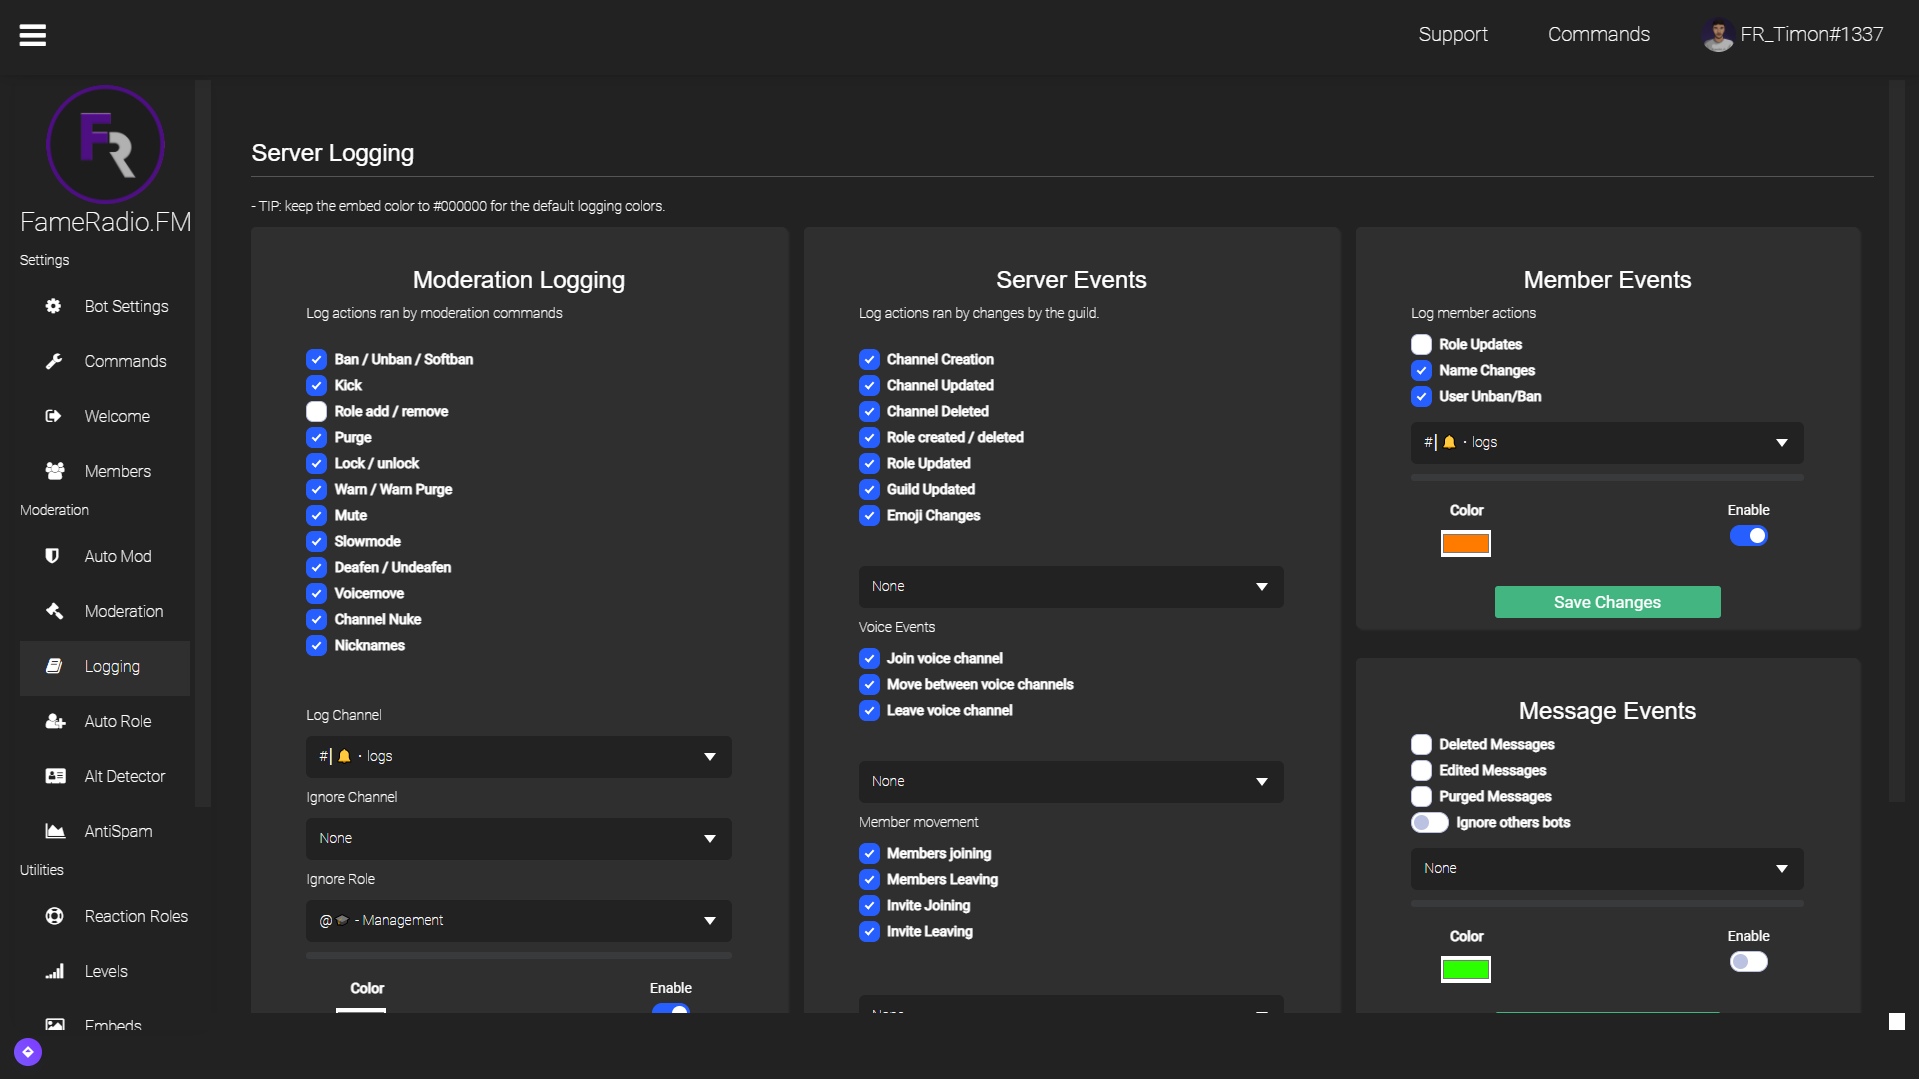Uncheck Channel Creation event
1919x1079 pixels.
[869, 359]
